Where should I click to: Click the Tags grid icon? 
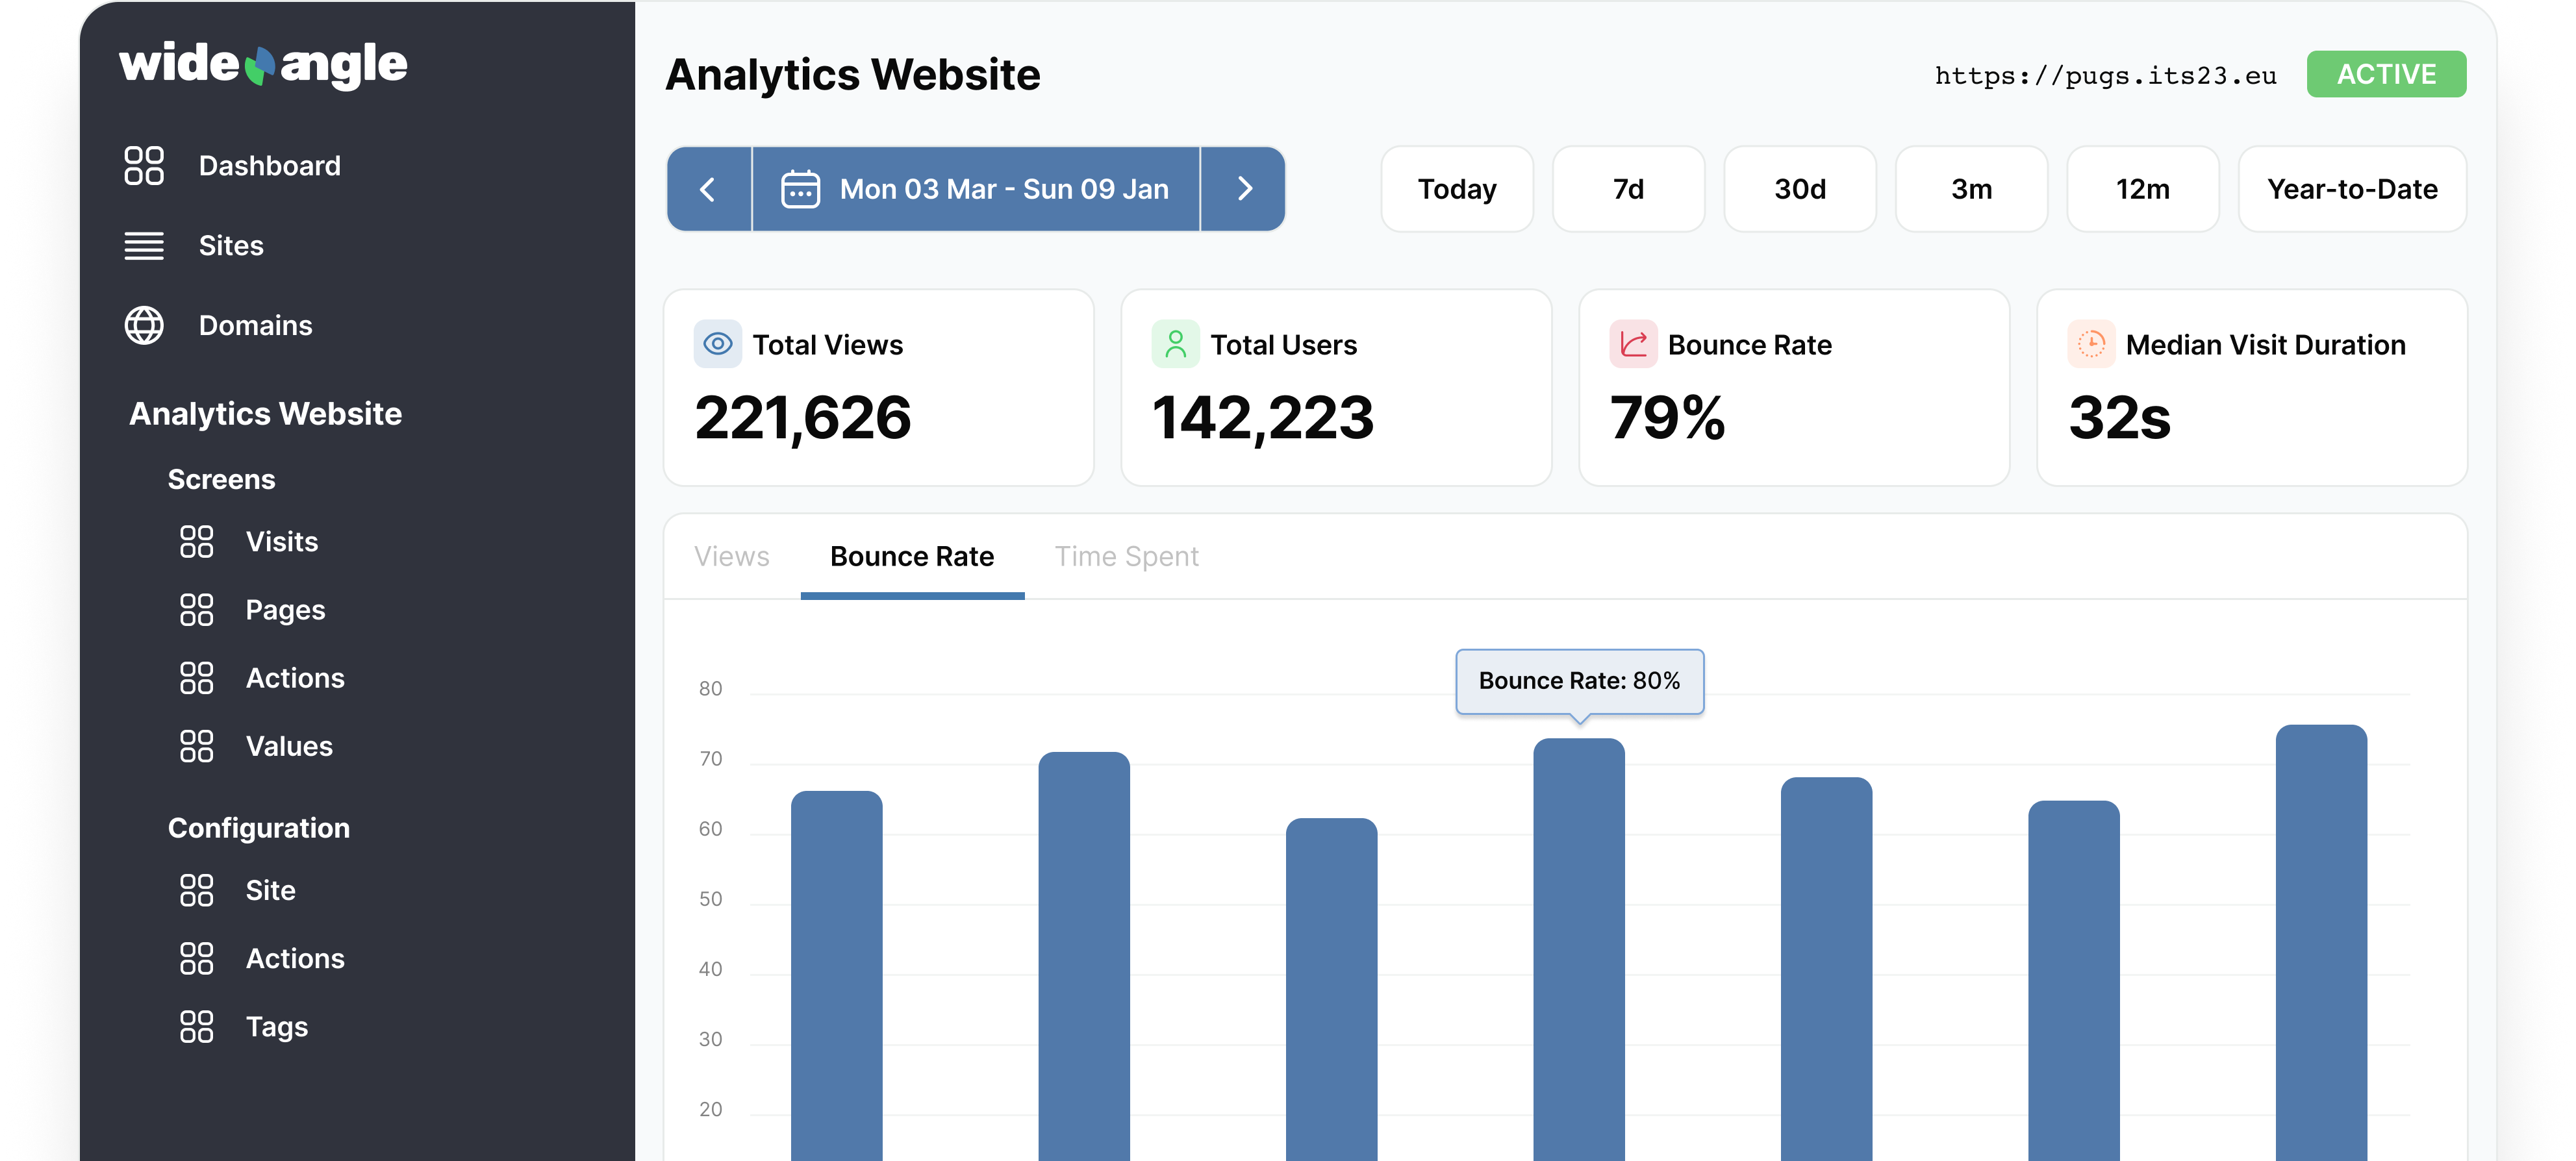197,1027
